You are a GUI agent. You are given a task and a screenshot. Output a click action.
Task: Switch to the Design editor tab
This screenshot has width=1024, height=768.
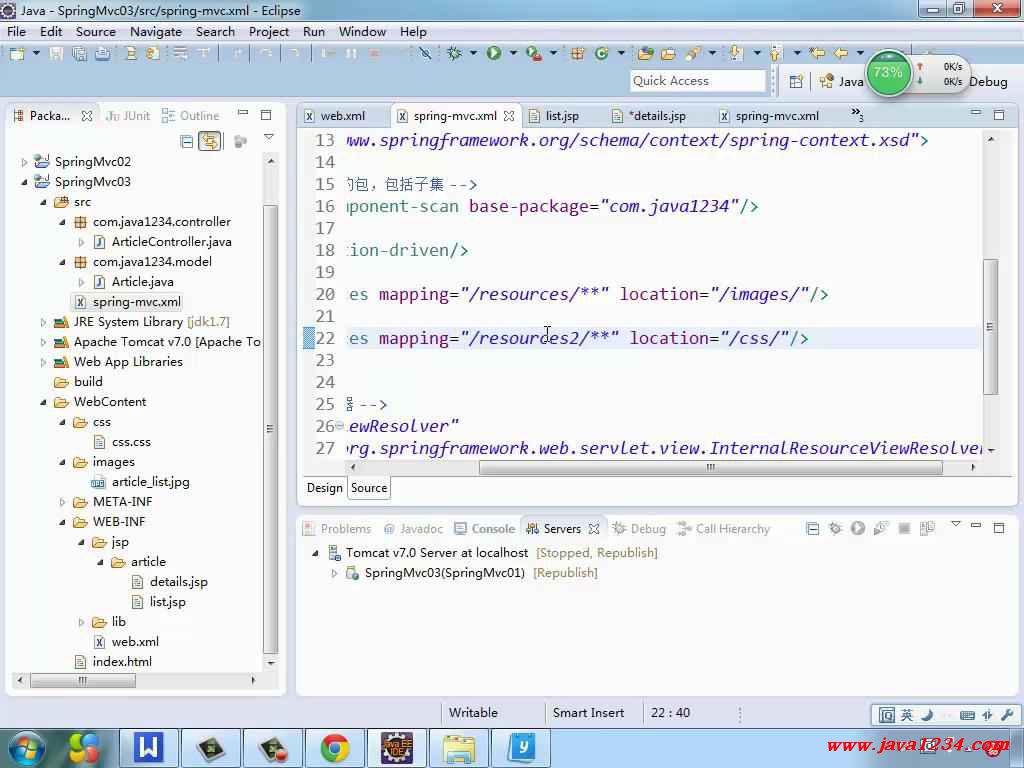[325, 488]
